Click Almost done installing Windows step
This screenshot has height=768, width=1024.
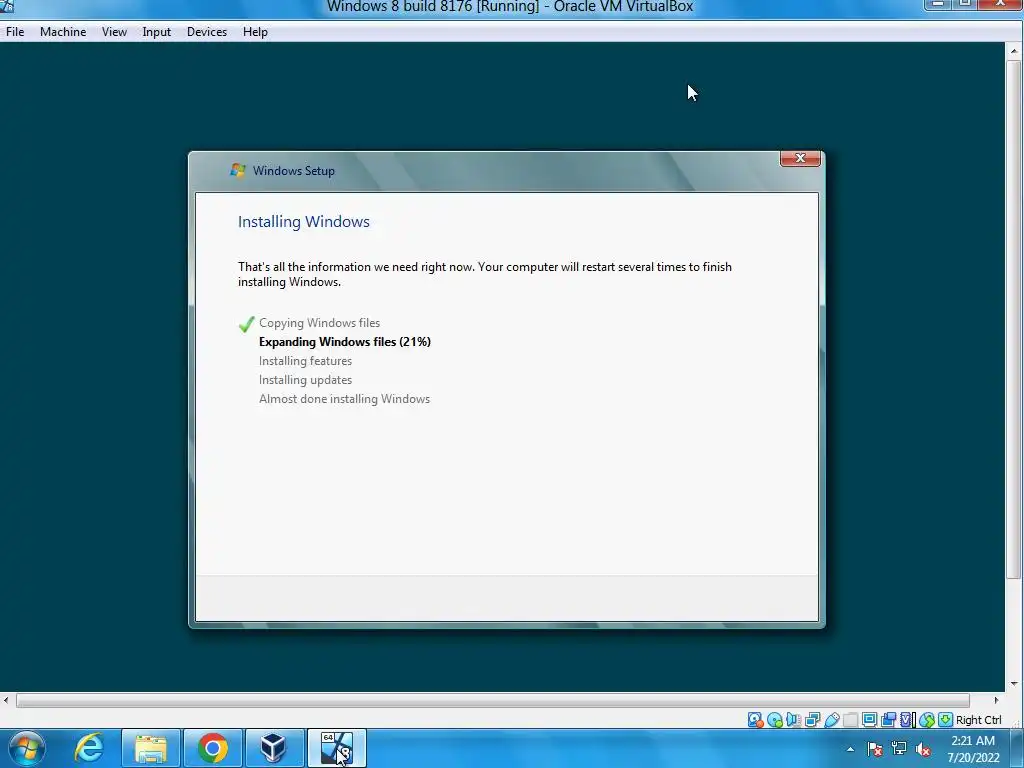tap(344, 398)
